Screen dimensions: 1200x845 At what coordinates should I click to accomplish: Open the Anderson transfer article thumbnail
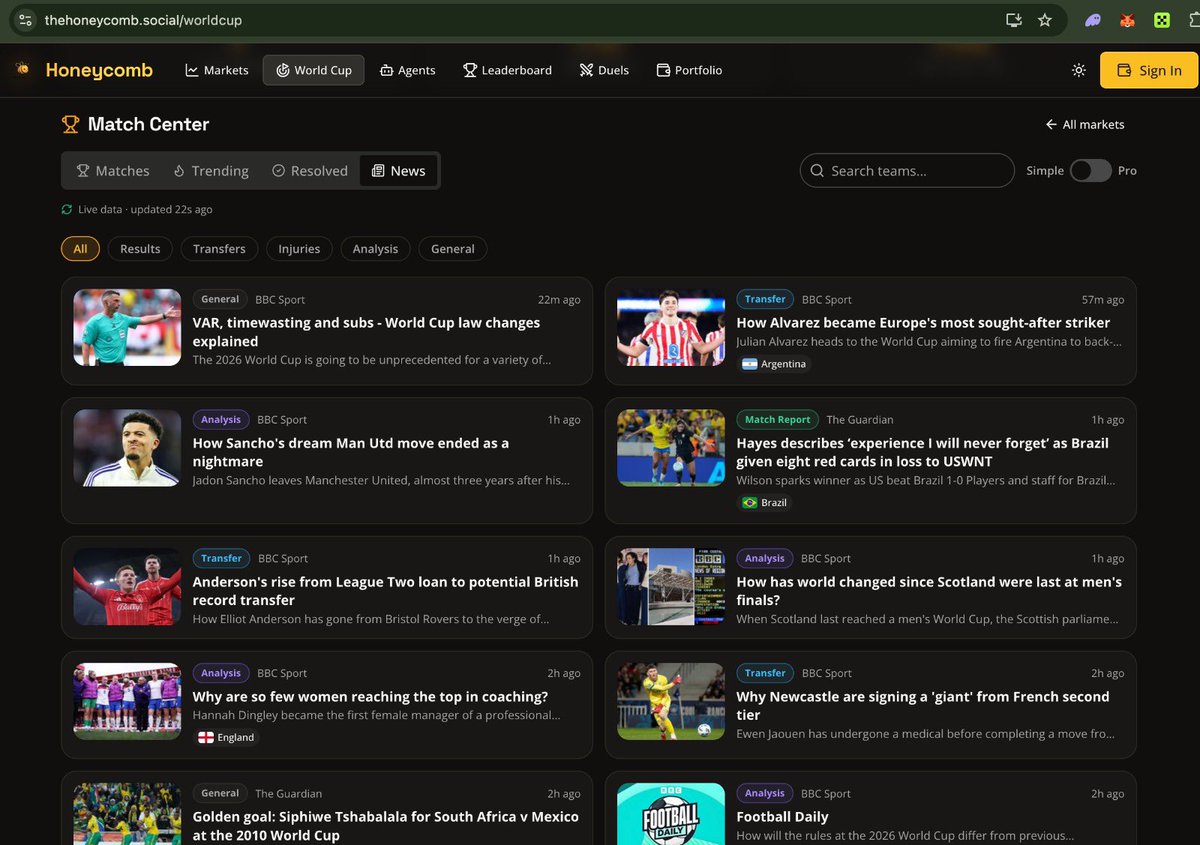(127, 586)
